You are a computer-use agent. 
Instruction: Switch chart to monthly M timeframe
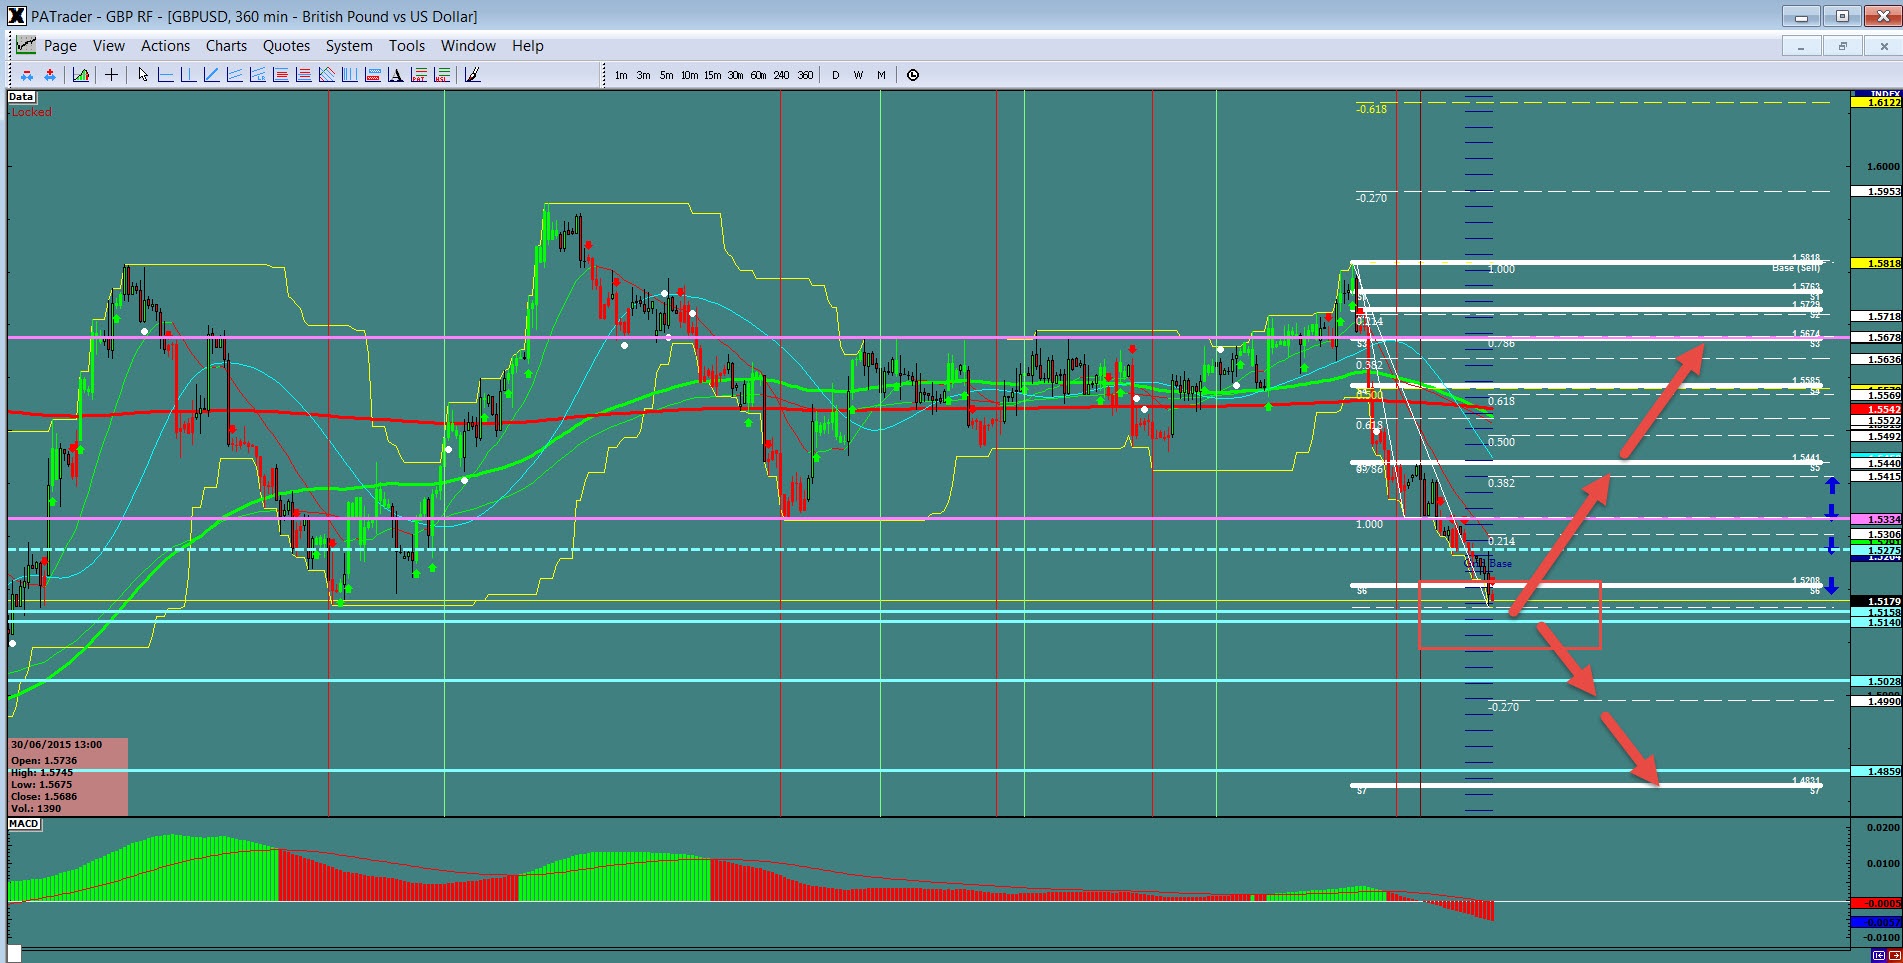881,75
